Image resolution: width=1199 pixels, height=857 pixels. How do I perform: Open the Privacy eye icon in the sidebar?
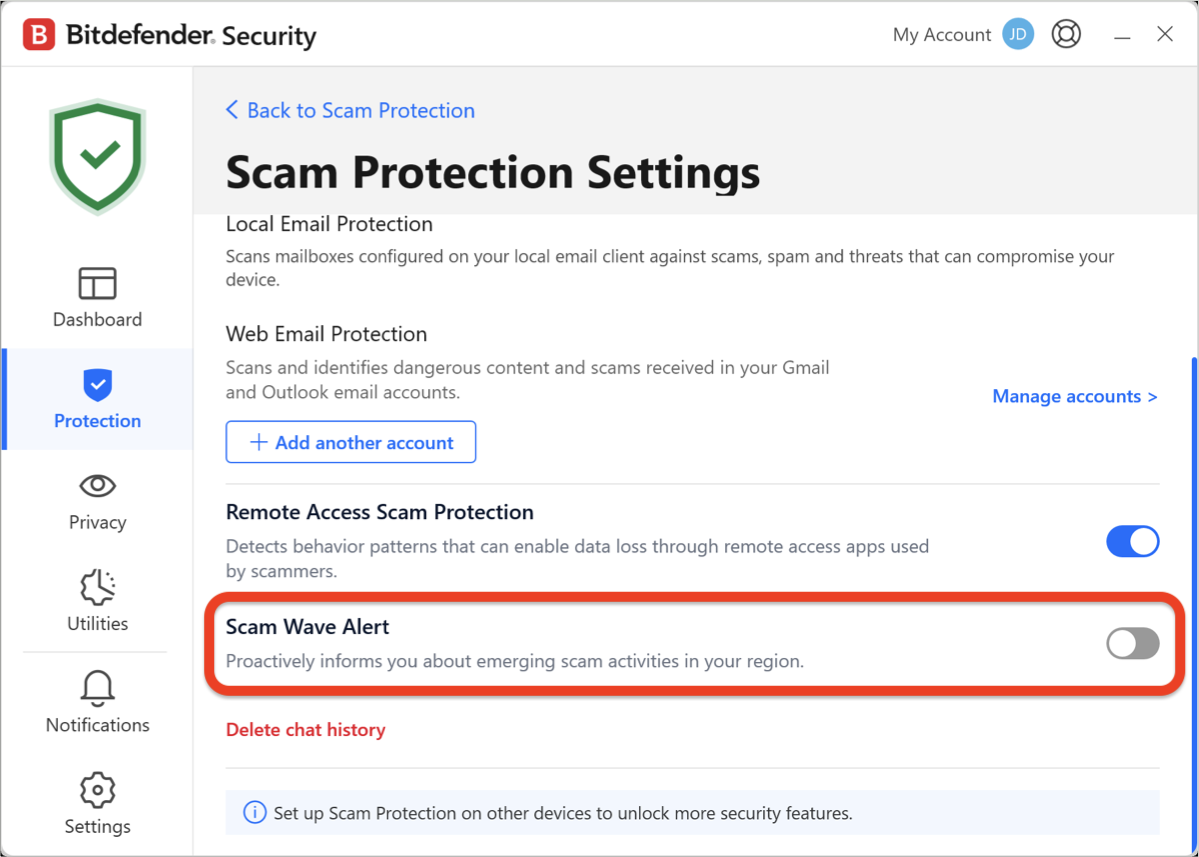click(97, 485)
